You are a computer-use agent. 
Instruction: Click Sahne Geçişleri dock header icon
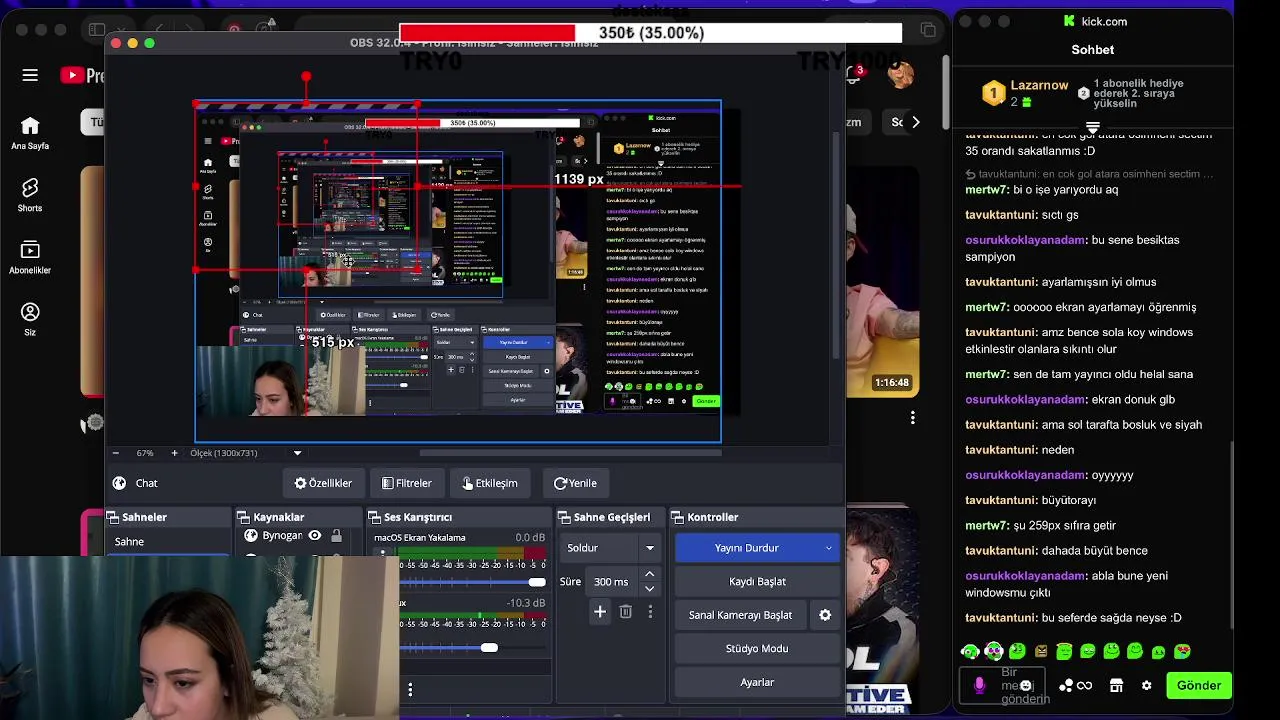click(x=565, y=517)
